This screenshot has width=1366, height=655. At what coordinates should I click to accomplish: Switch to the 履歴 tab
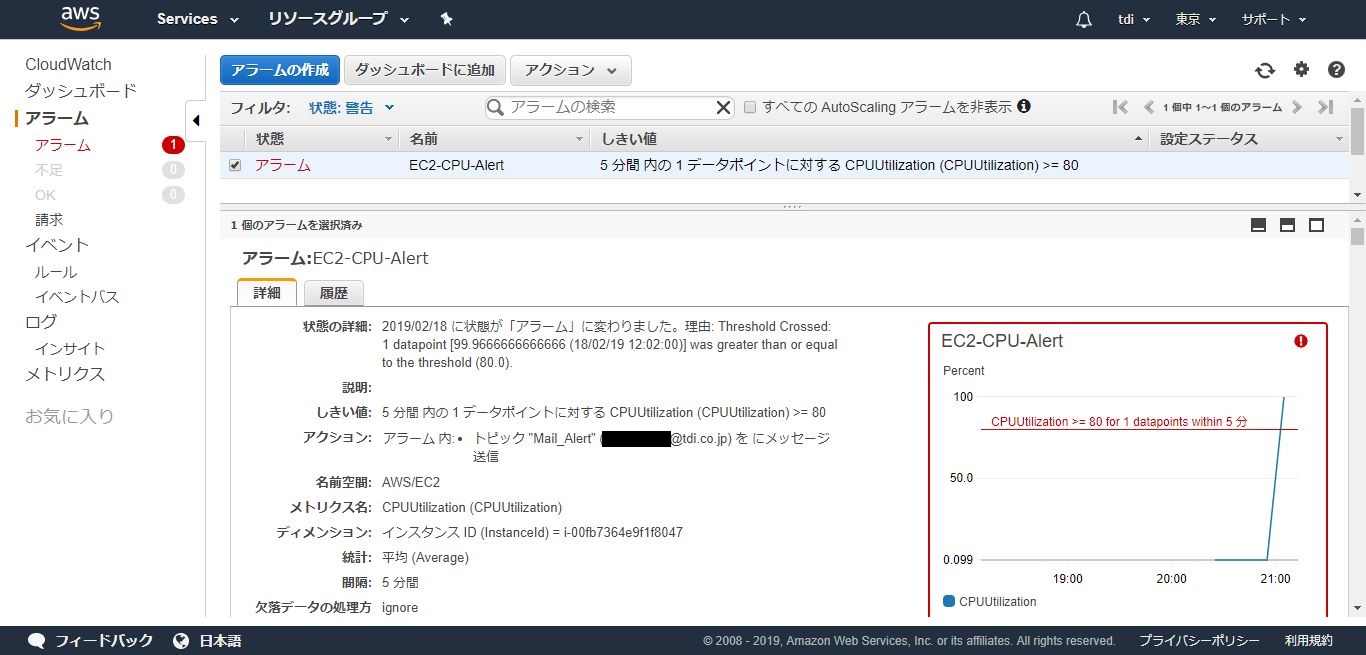point(334,293)
